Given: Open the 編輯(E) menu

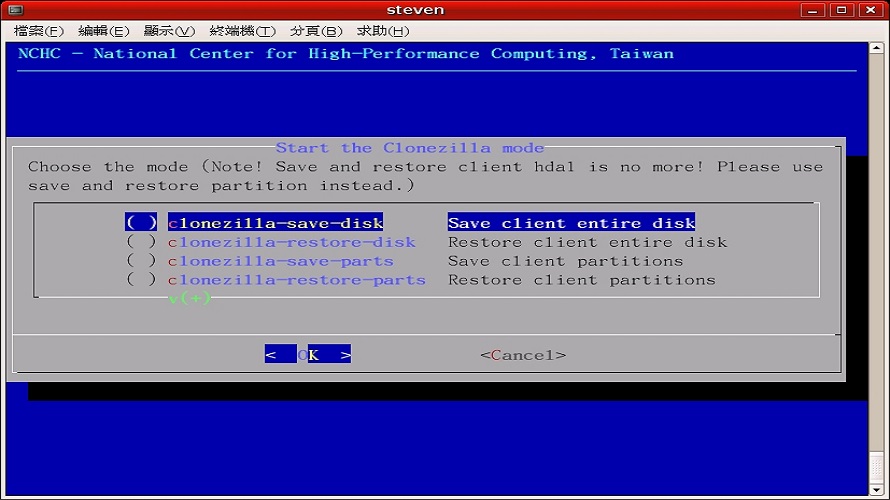Looking at the screenshot, I should [104, 31].
